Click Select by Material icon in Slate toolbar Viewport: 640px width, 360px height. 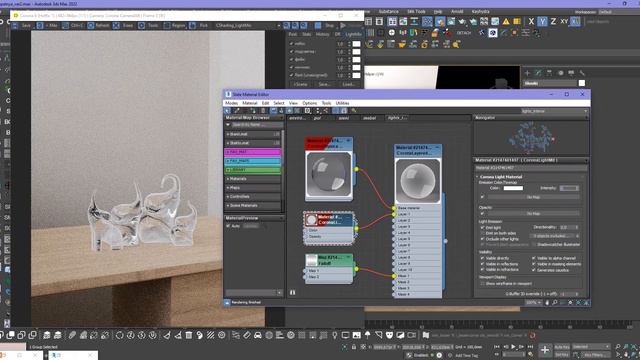(x=353, y=111)
